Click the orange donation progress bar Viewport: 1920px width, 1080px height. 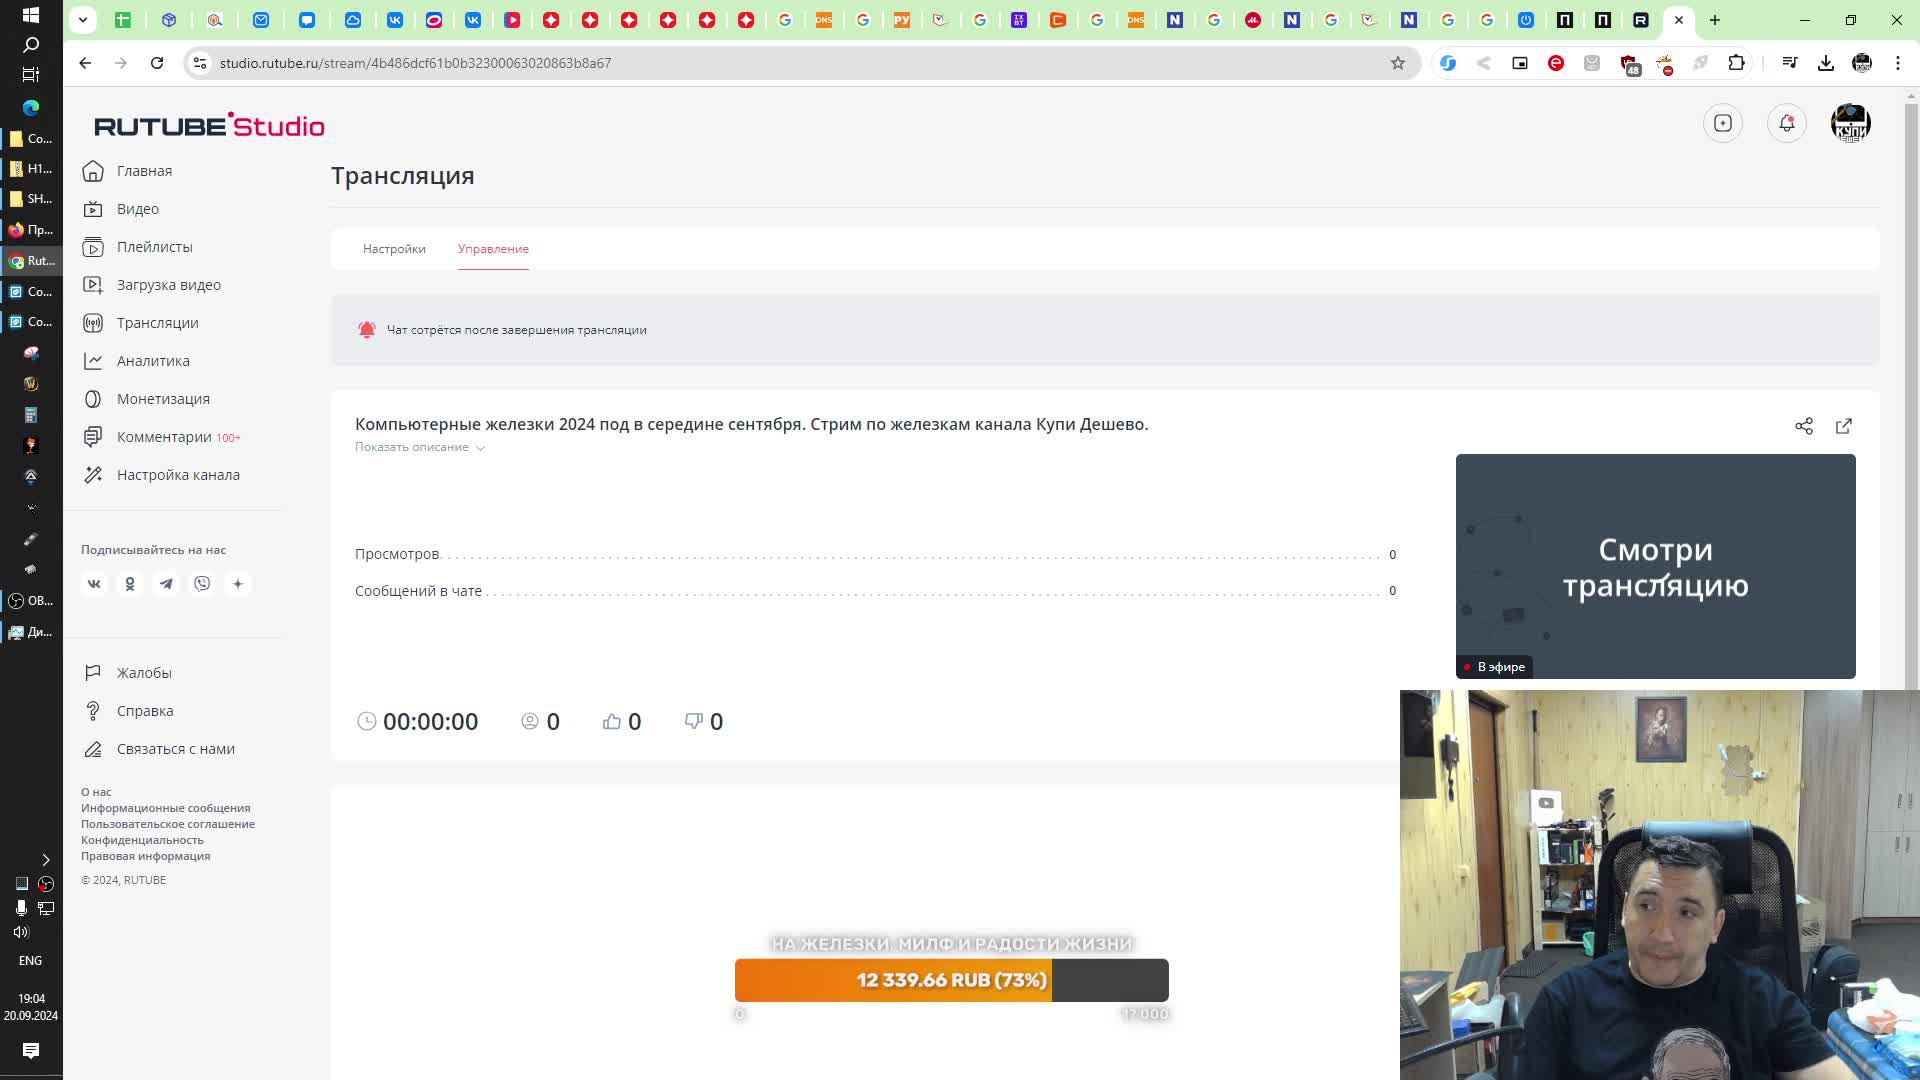[892, 980]
